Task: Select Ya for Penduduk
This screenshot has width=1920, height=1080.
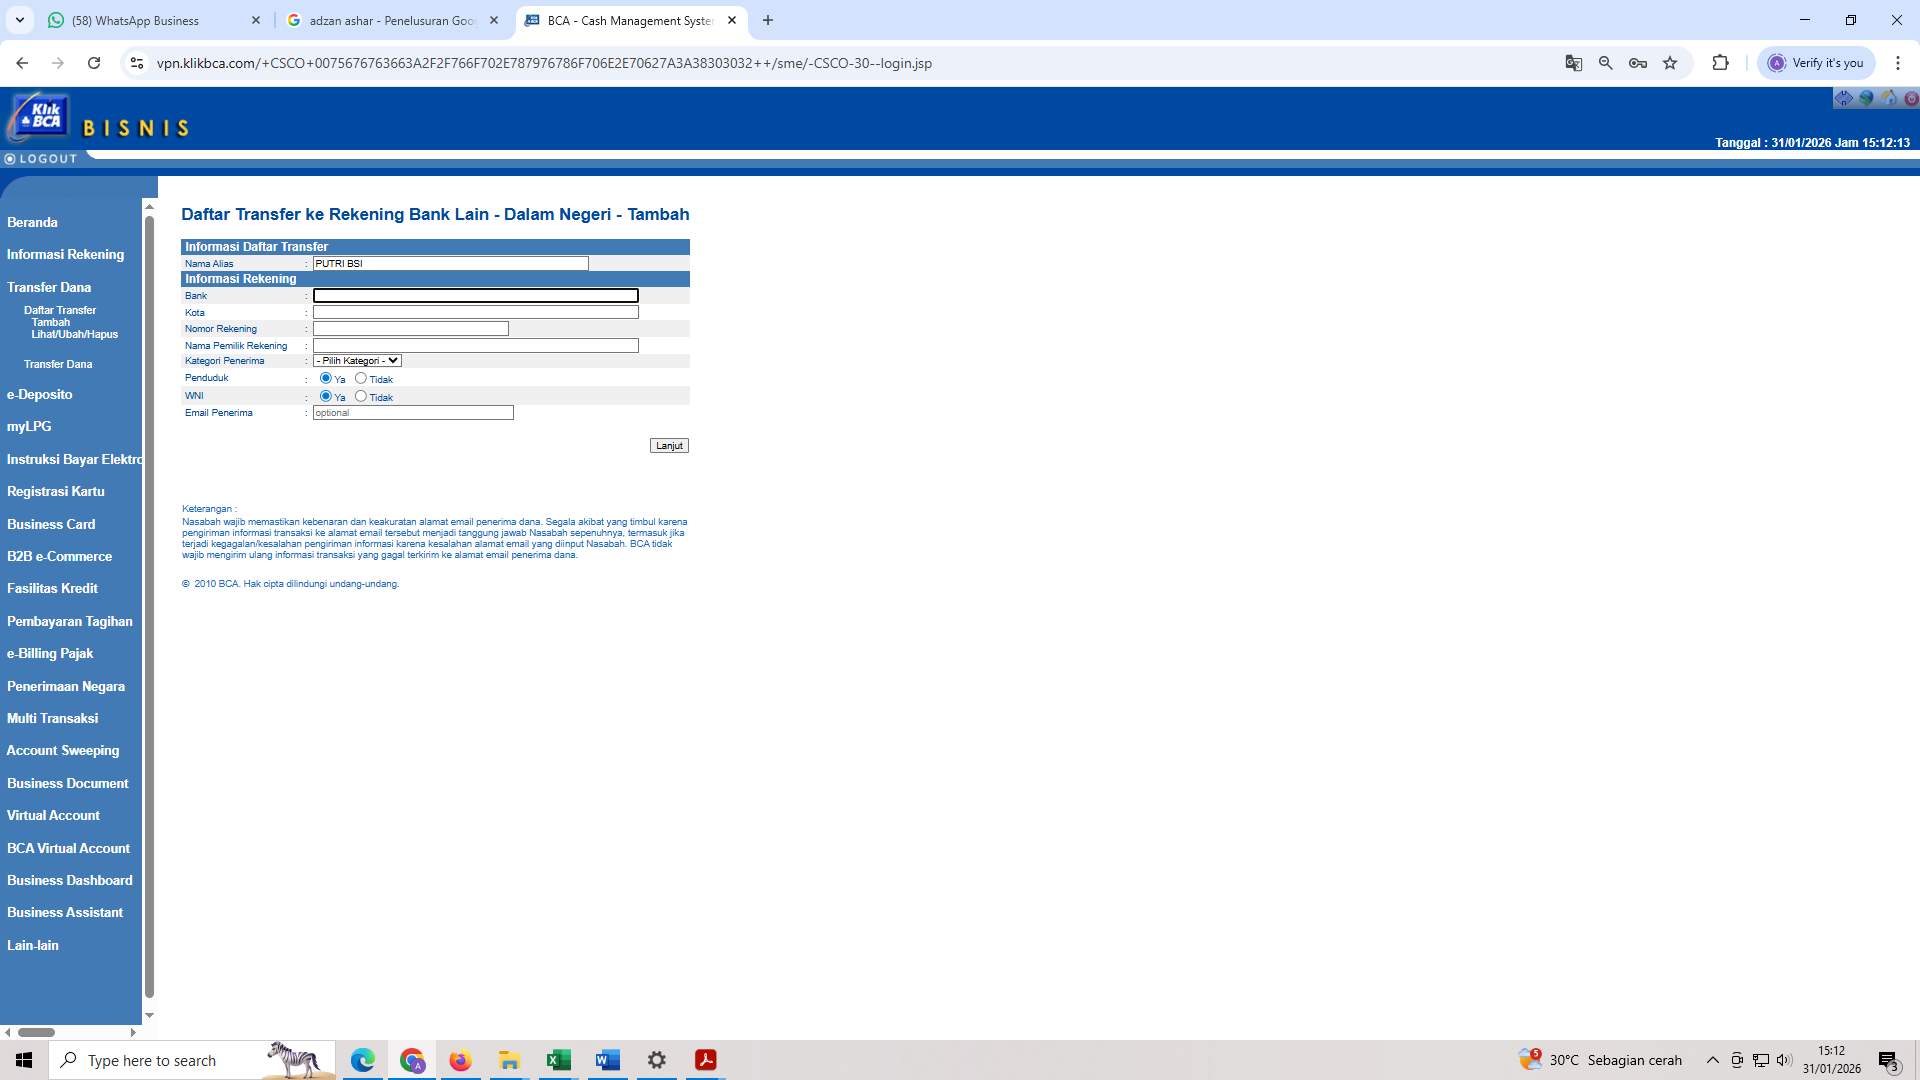Action: point(325,378)
